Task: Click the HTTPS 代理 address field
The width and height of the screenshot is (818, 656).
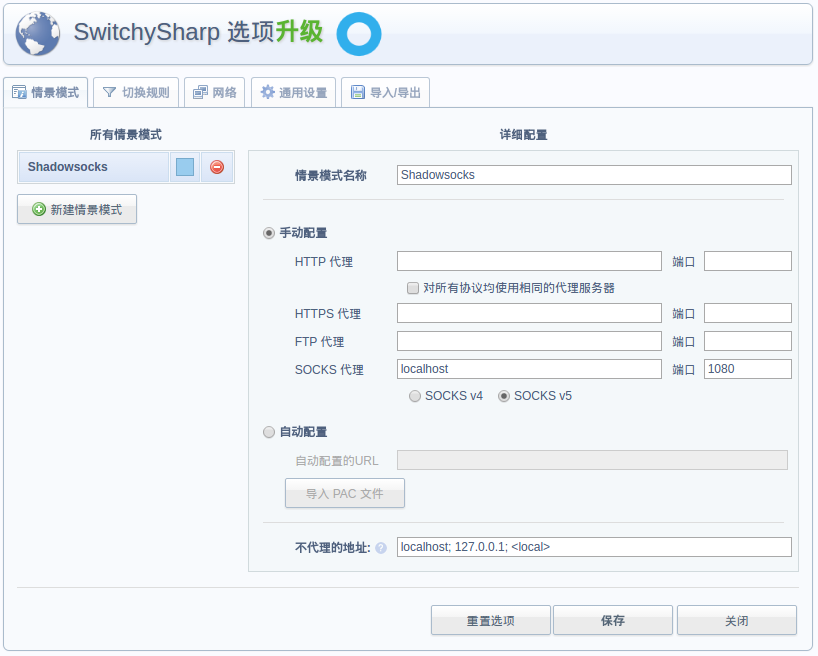Action: click(529, 313)
